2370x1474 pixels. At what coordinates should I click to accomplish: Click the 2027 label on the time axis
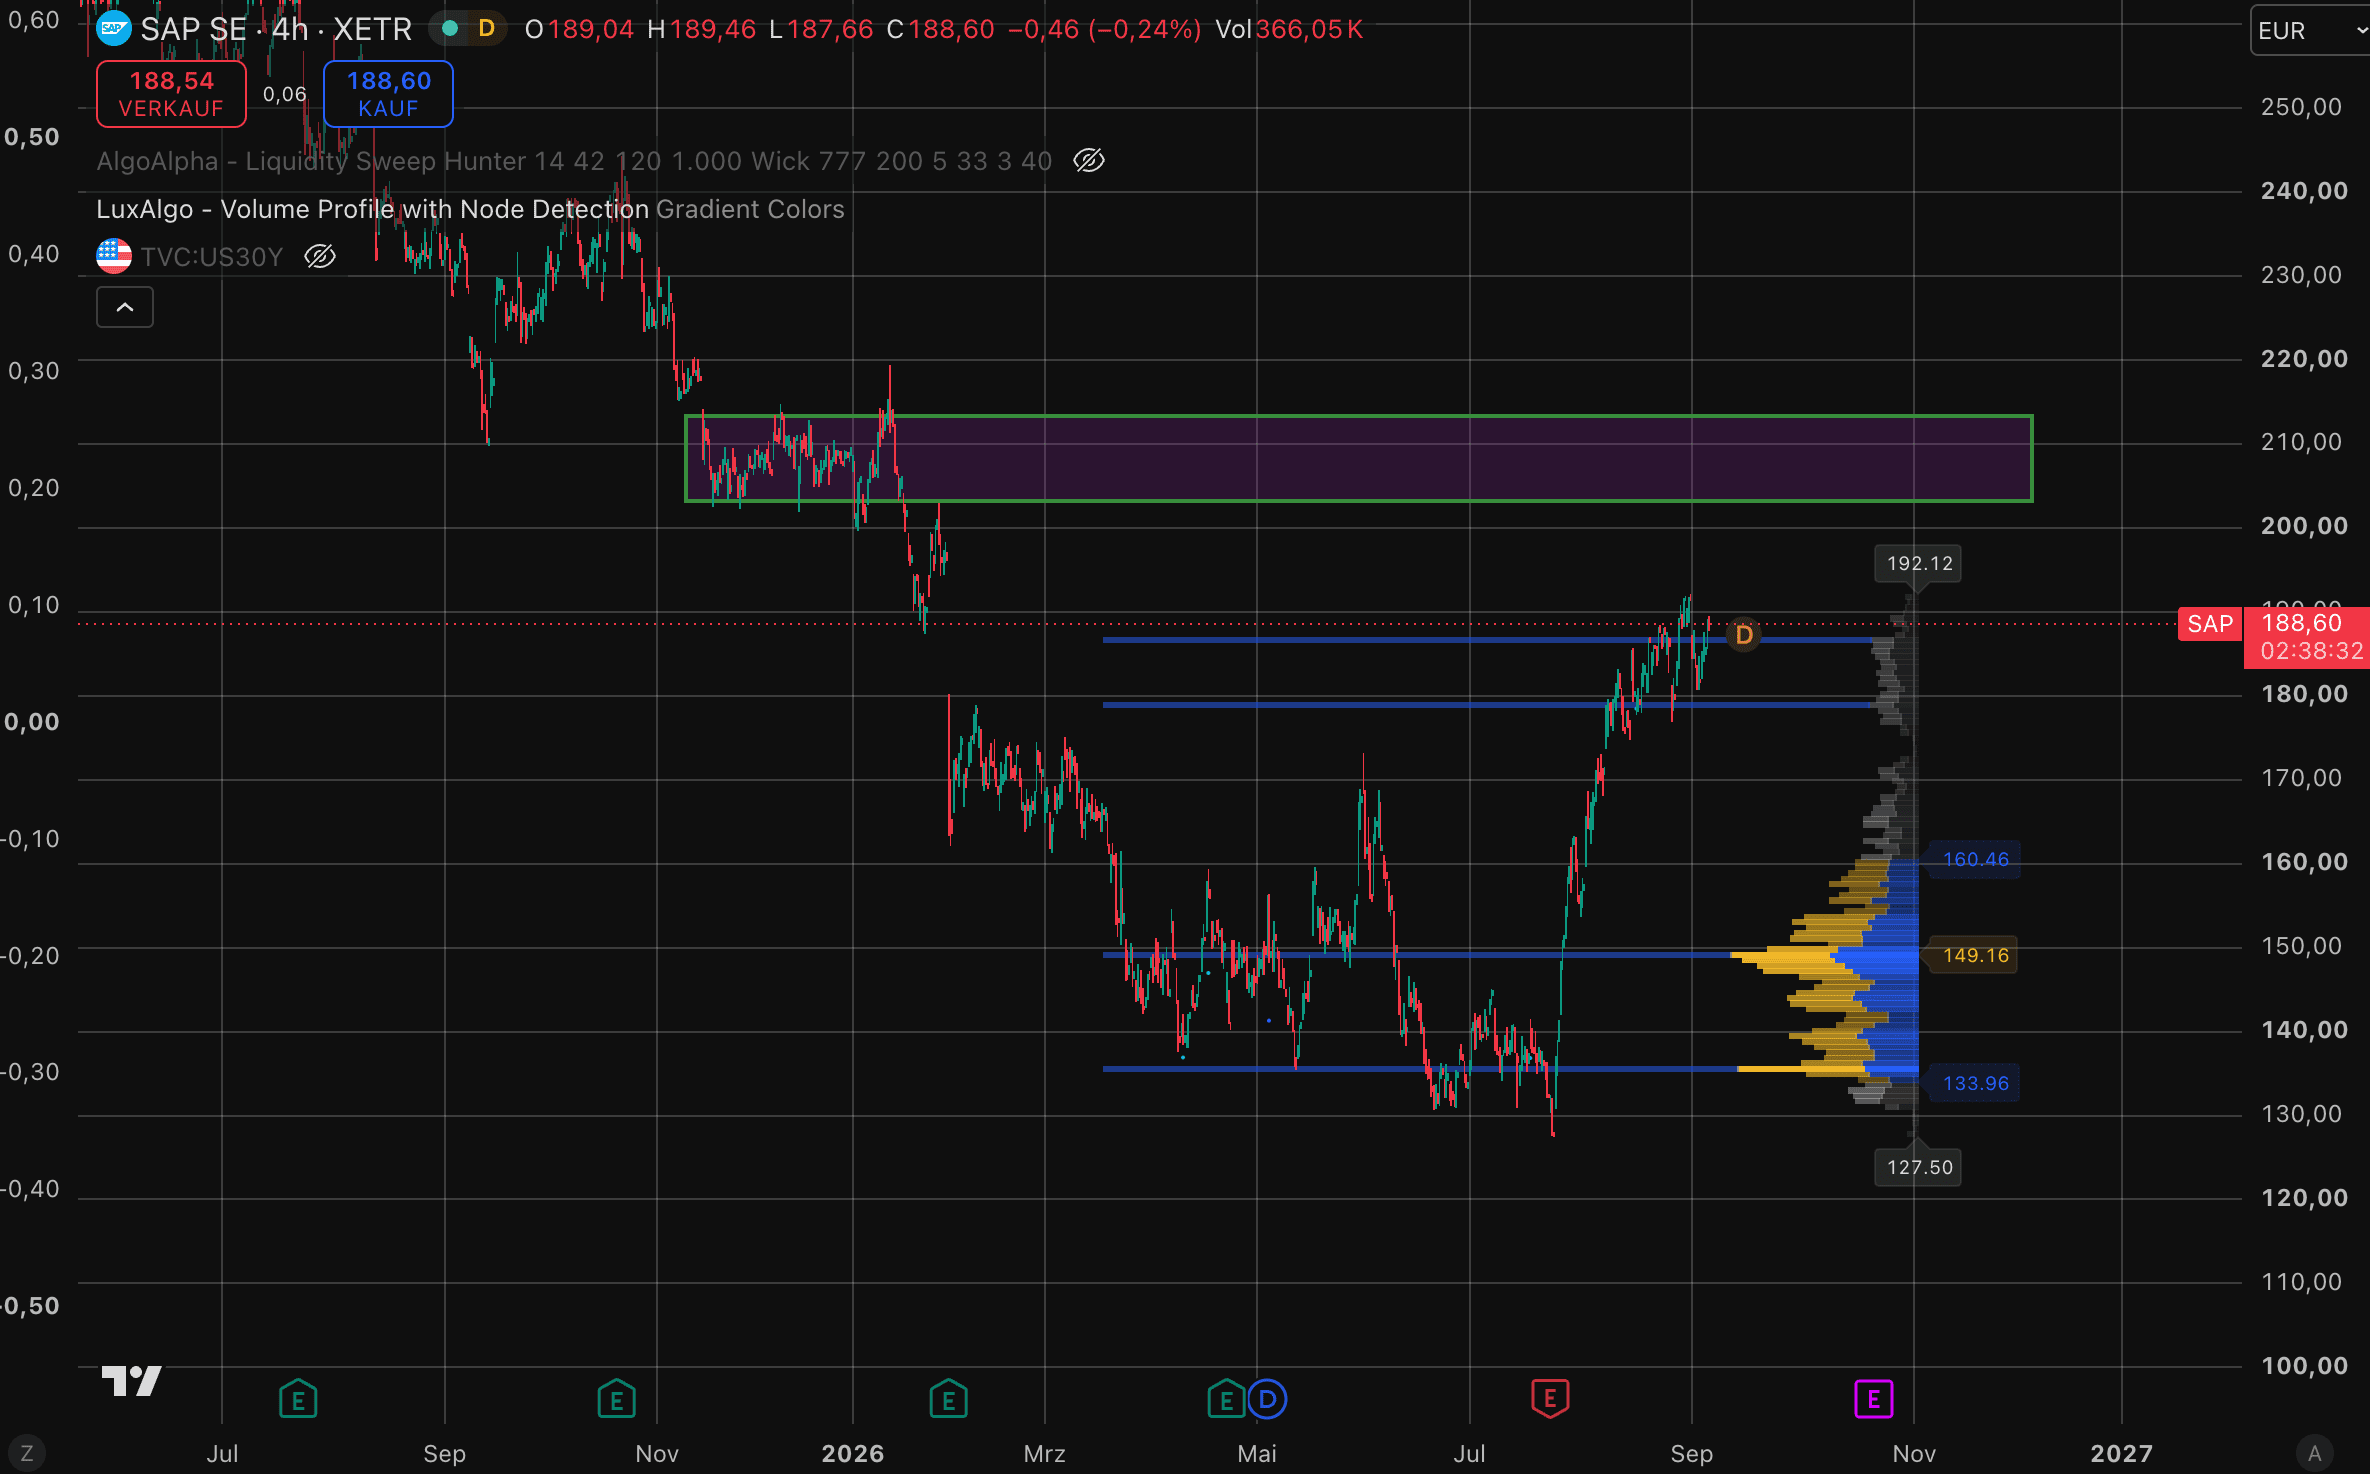(x=2121, y=1453)
